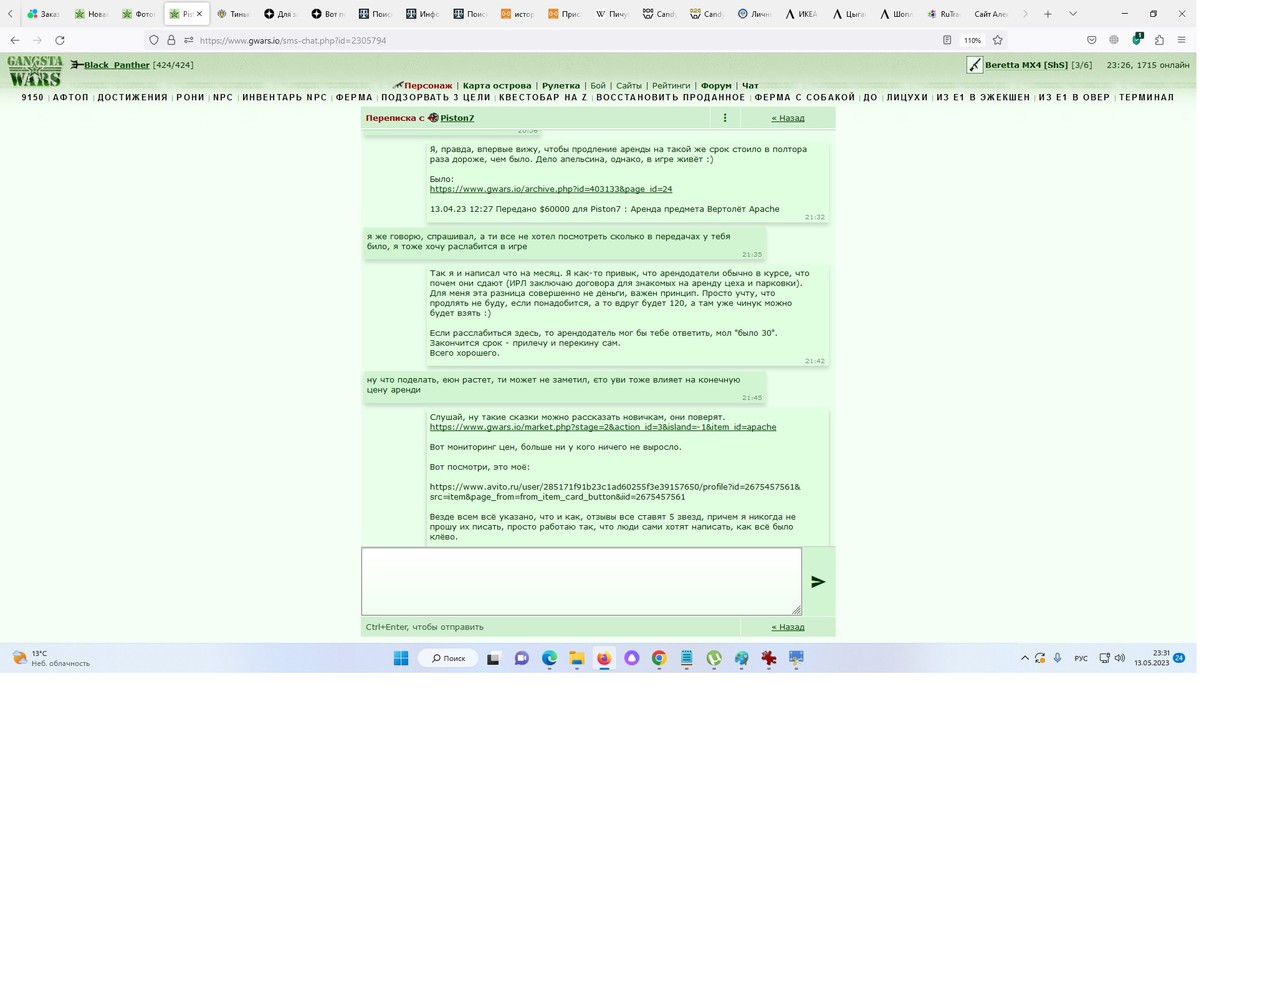Open uTorrent from taskbar
Screen dimensions: 1280x998
point(714,658)
